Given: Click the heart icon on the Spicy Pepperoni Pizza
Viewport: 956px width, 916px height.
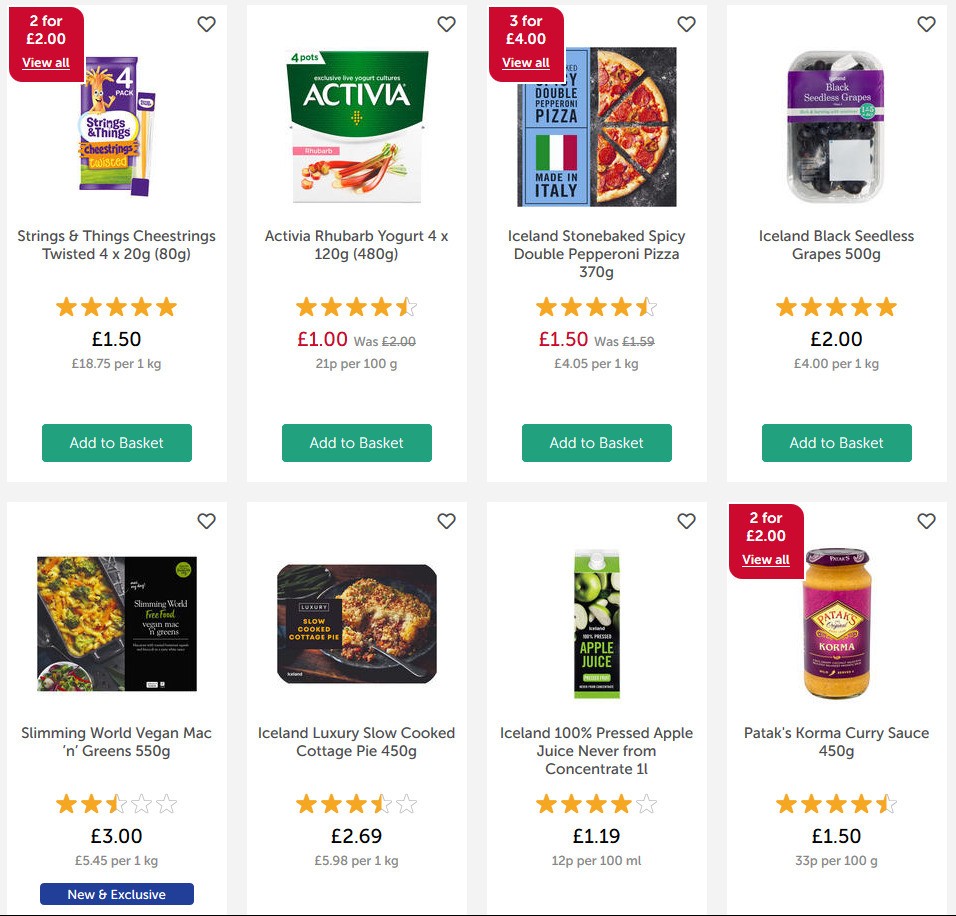Looking at the screenshot, I should pyautogui.click(x=686, y=23).
